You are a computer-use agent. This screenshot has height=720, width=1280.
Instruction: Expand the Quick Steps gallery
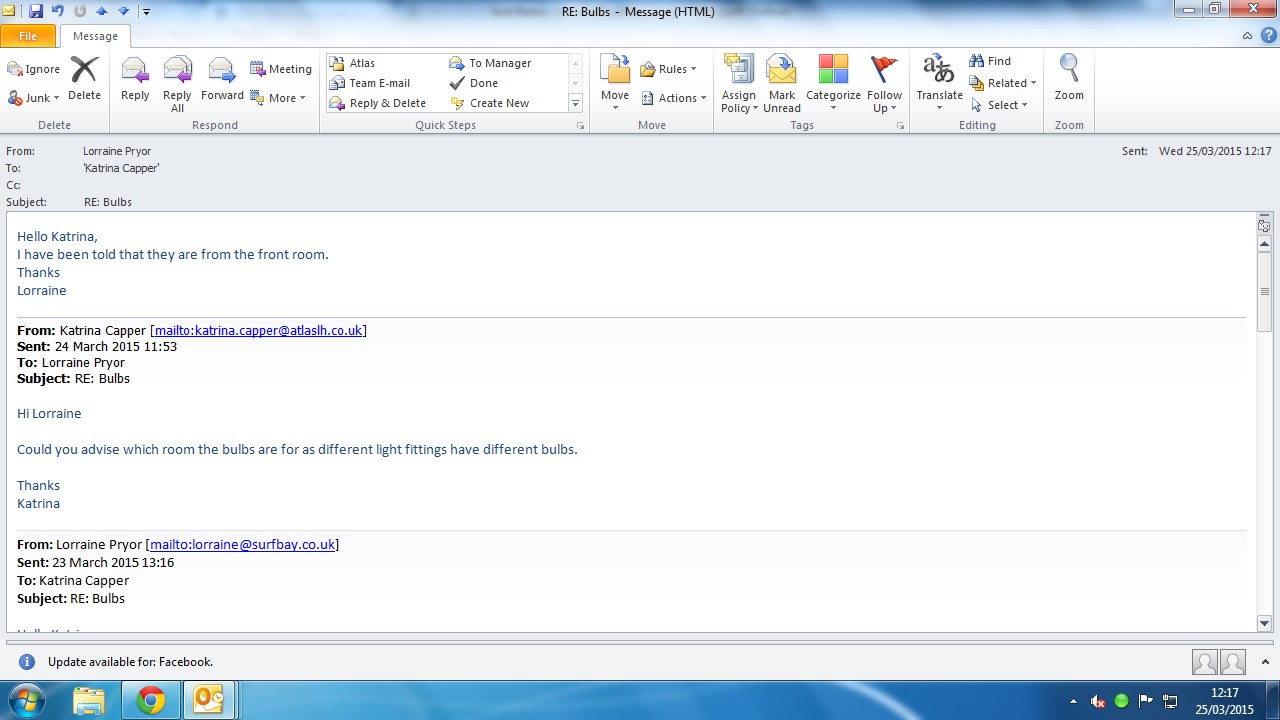pyautogui.click(x=575, y=104)
